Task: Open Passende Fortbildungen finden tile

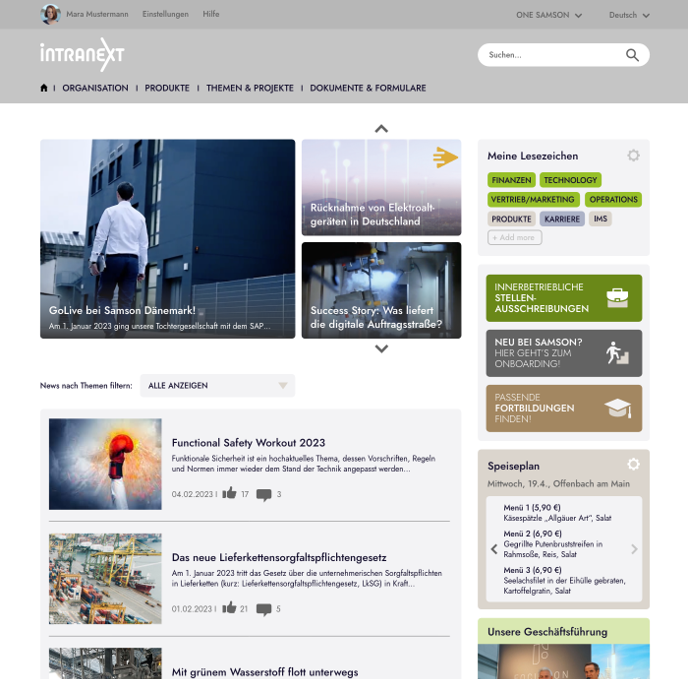Action: (x=564, y=408)
